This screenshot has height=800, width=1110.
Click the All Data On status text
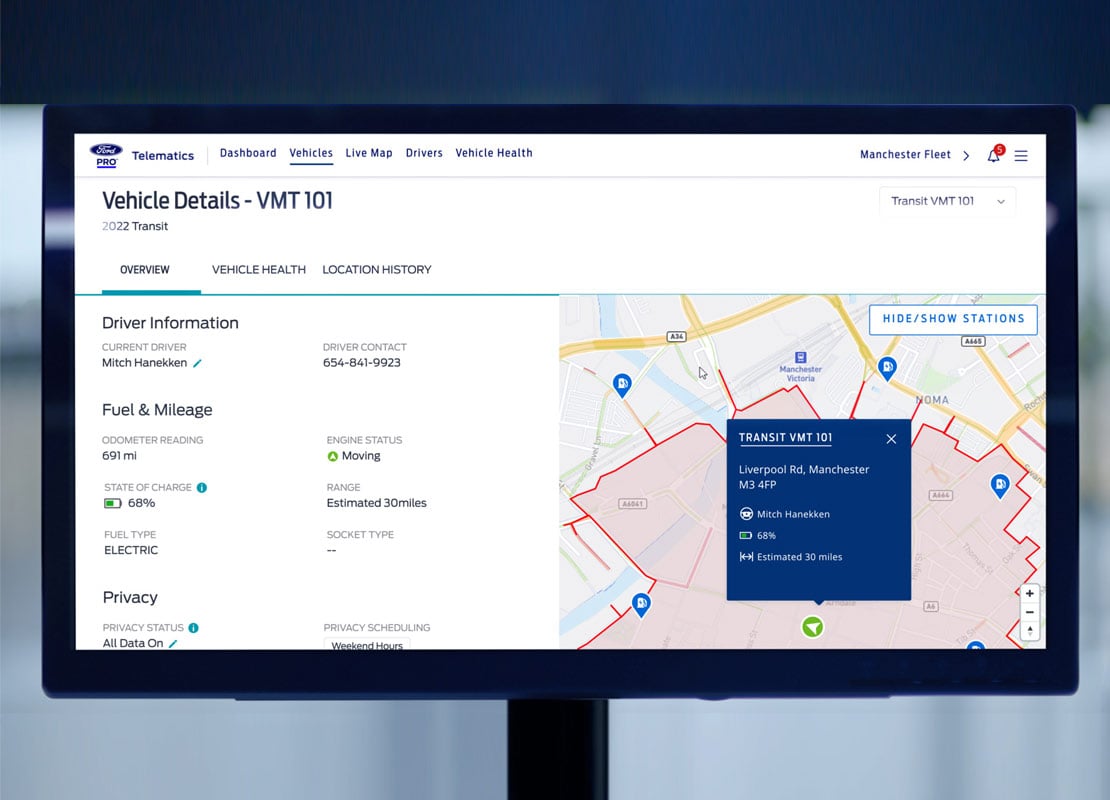[x=133, y=644]
